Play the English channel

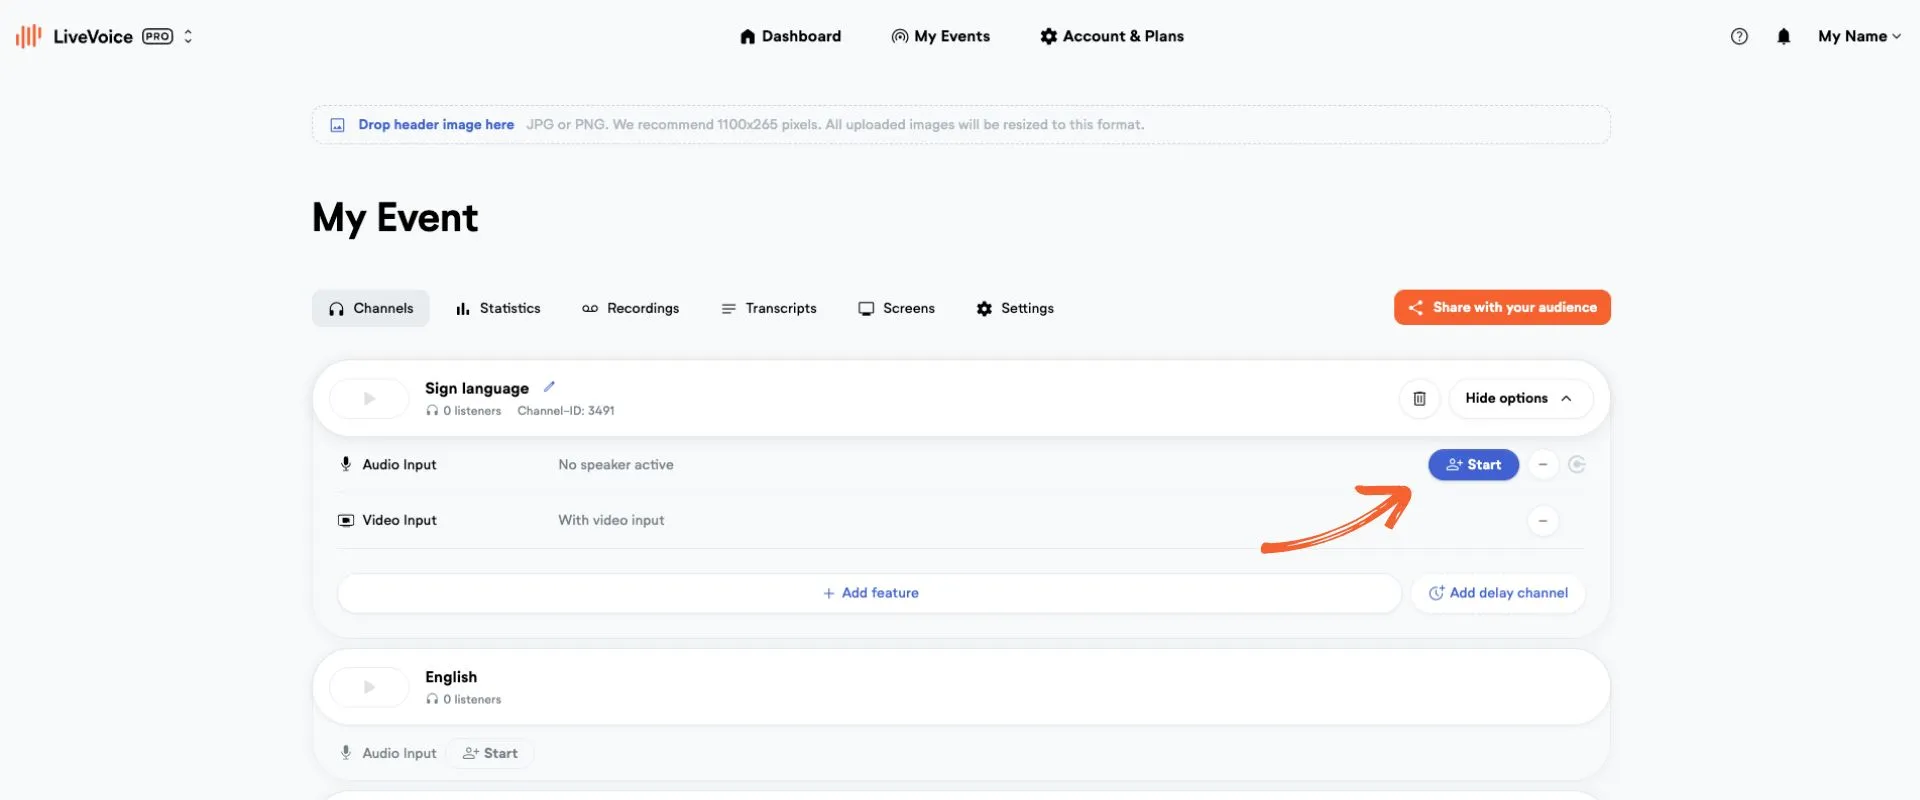point(369,687)
